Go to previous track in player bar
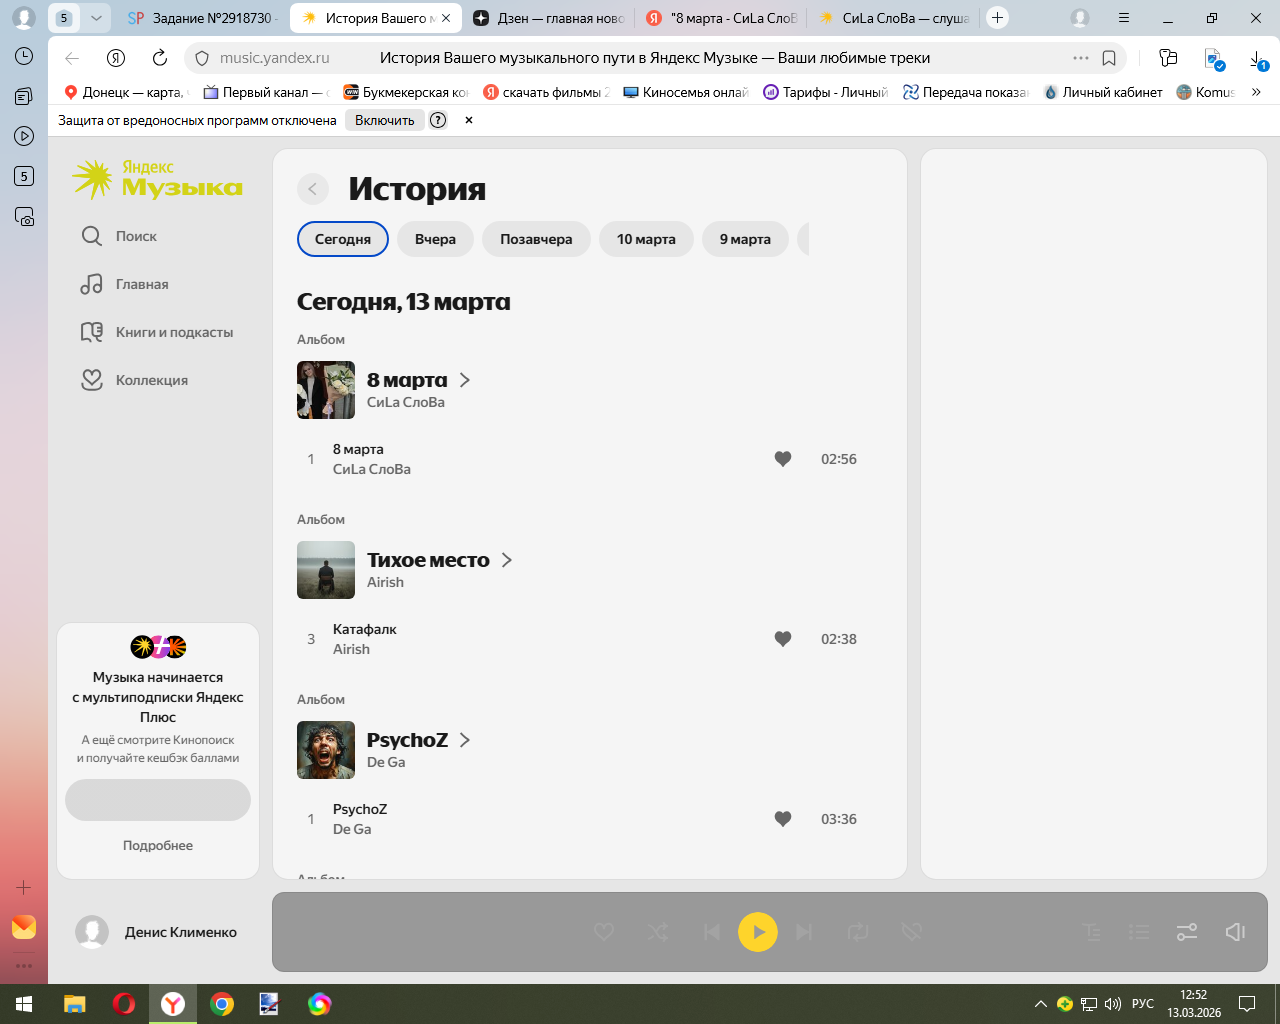The image size is (1280, 1024). pyautogui.click(x=712, y=932)
